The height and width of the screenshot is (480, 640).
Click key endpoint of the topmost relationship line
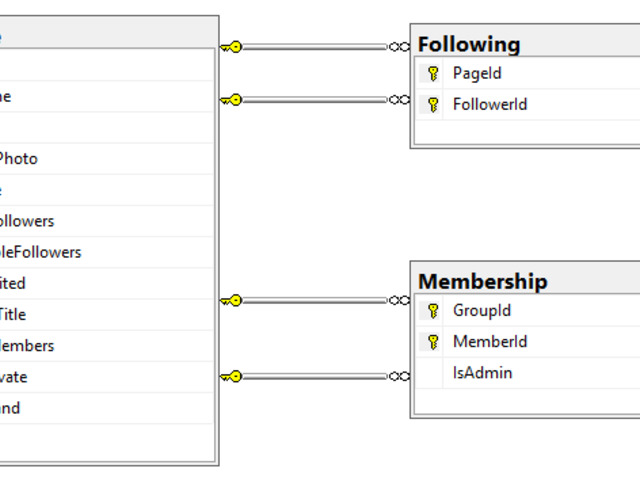point(231,47)
